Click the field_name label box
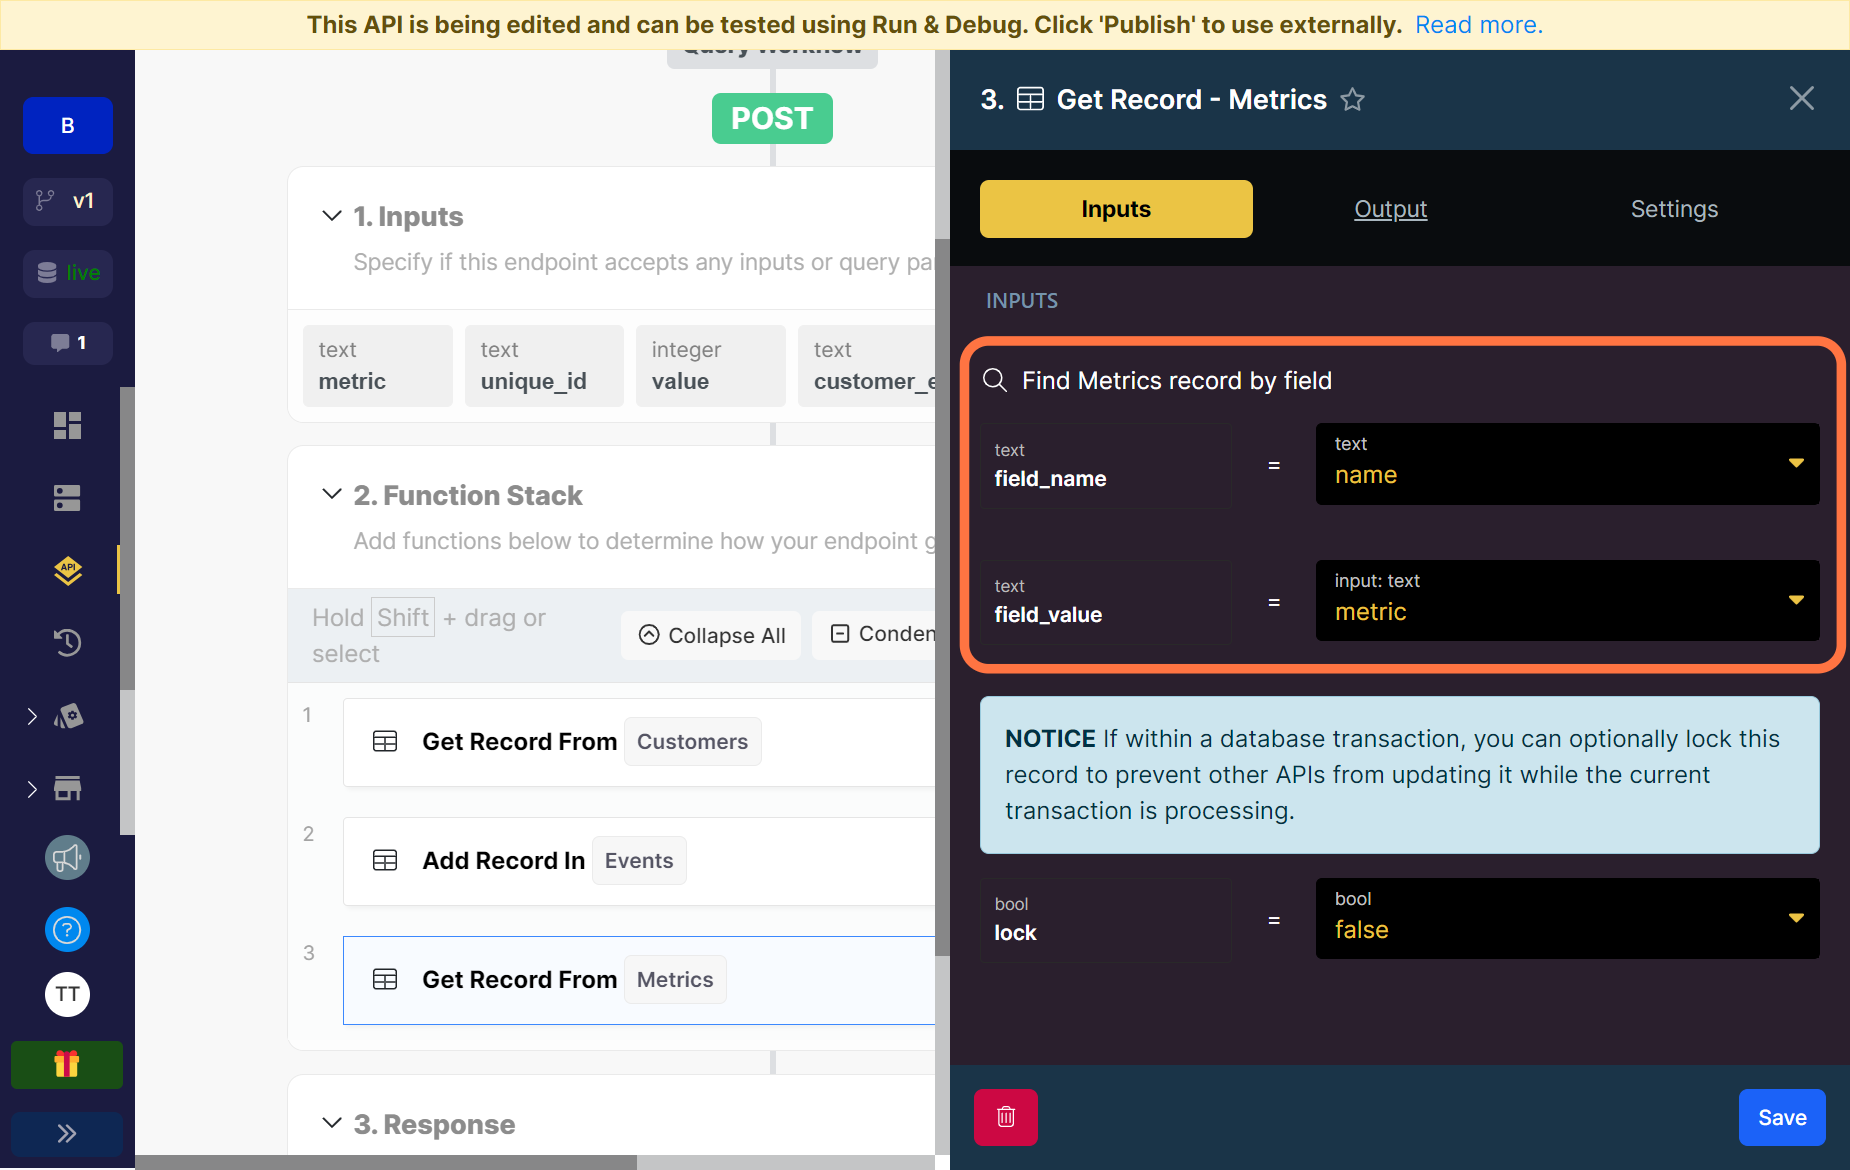 [x=1106, y=465]
